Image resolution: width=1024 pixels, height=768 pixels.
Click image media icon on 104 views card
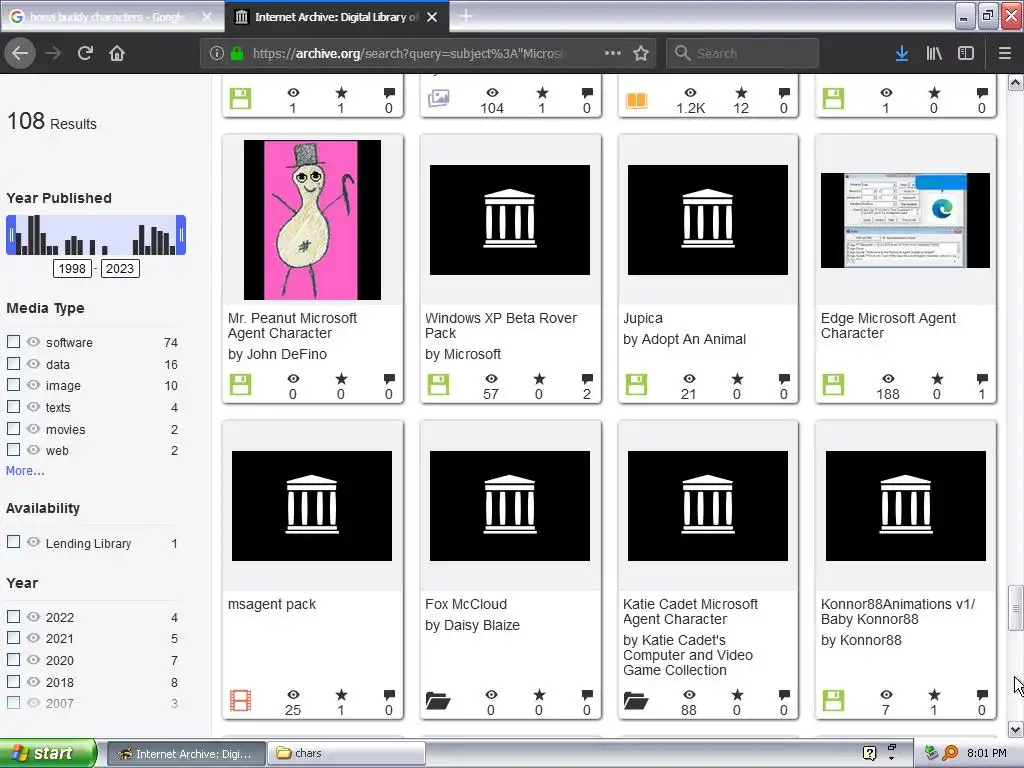(438, 99)
